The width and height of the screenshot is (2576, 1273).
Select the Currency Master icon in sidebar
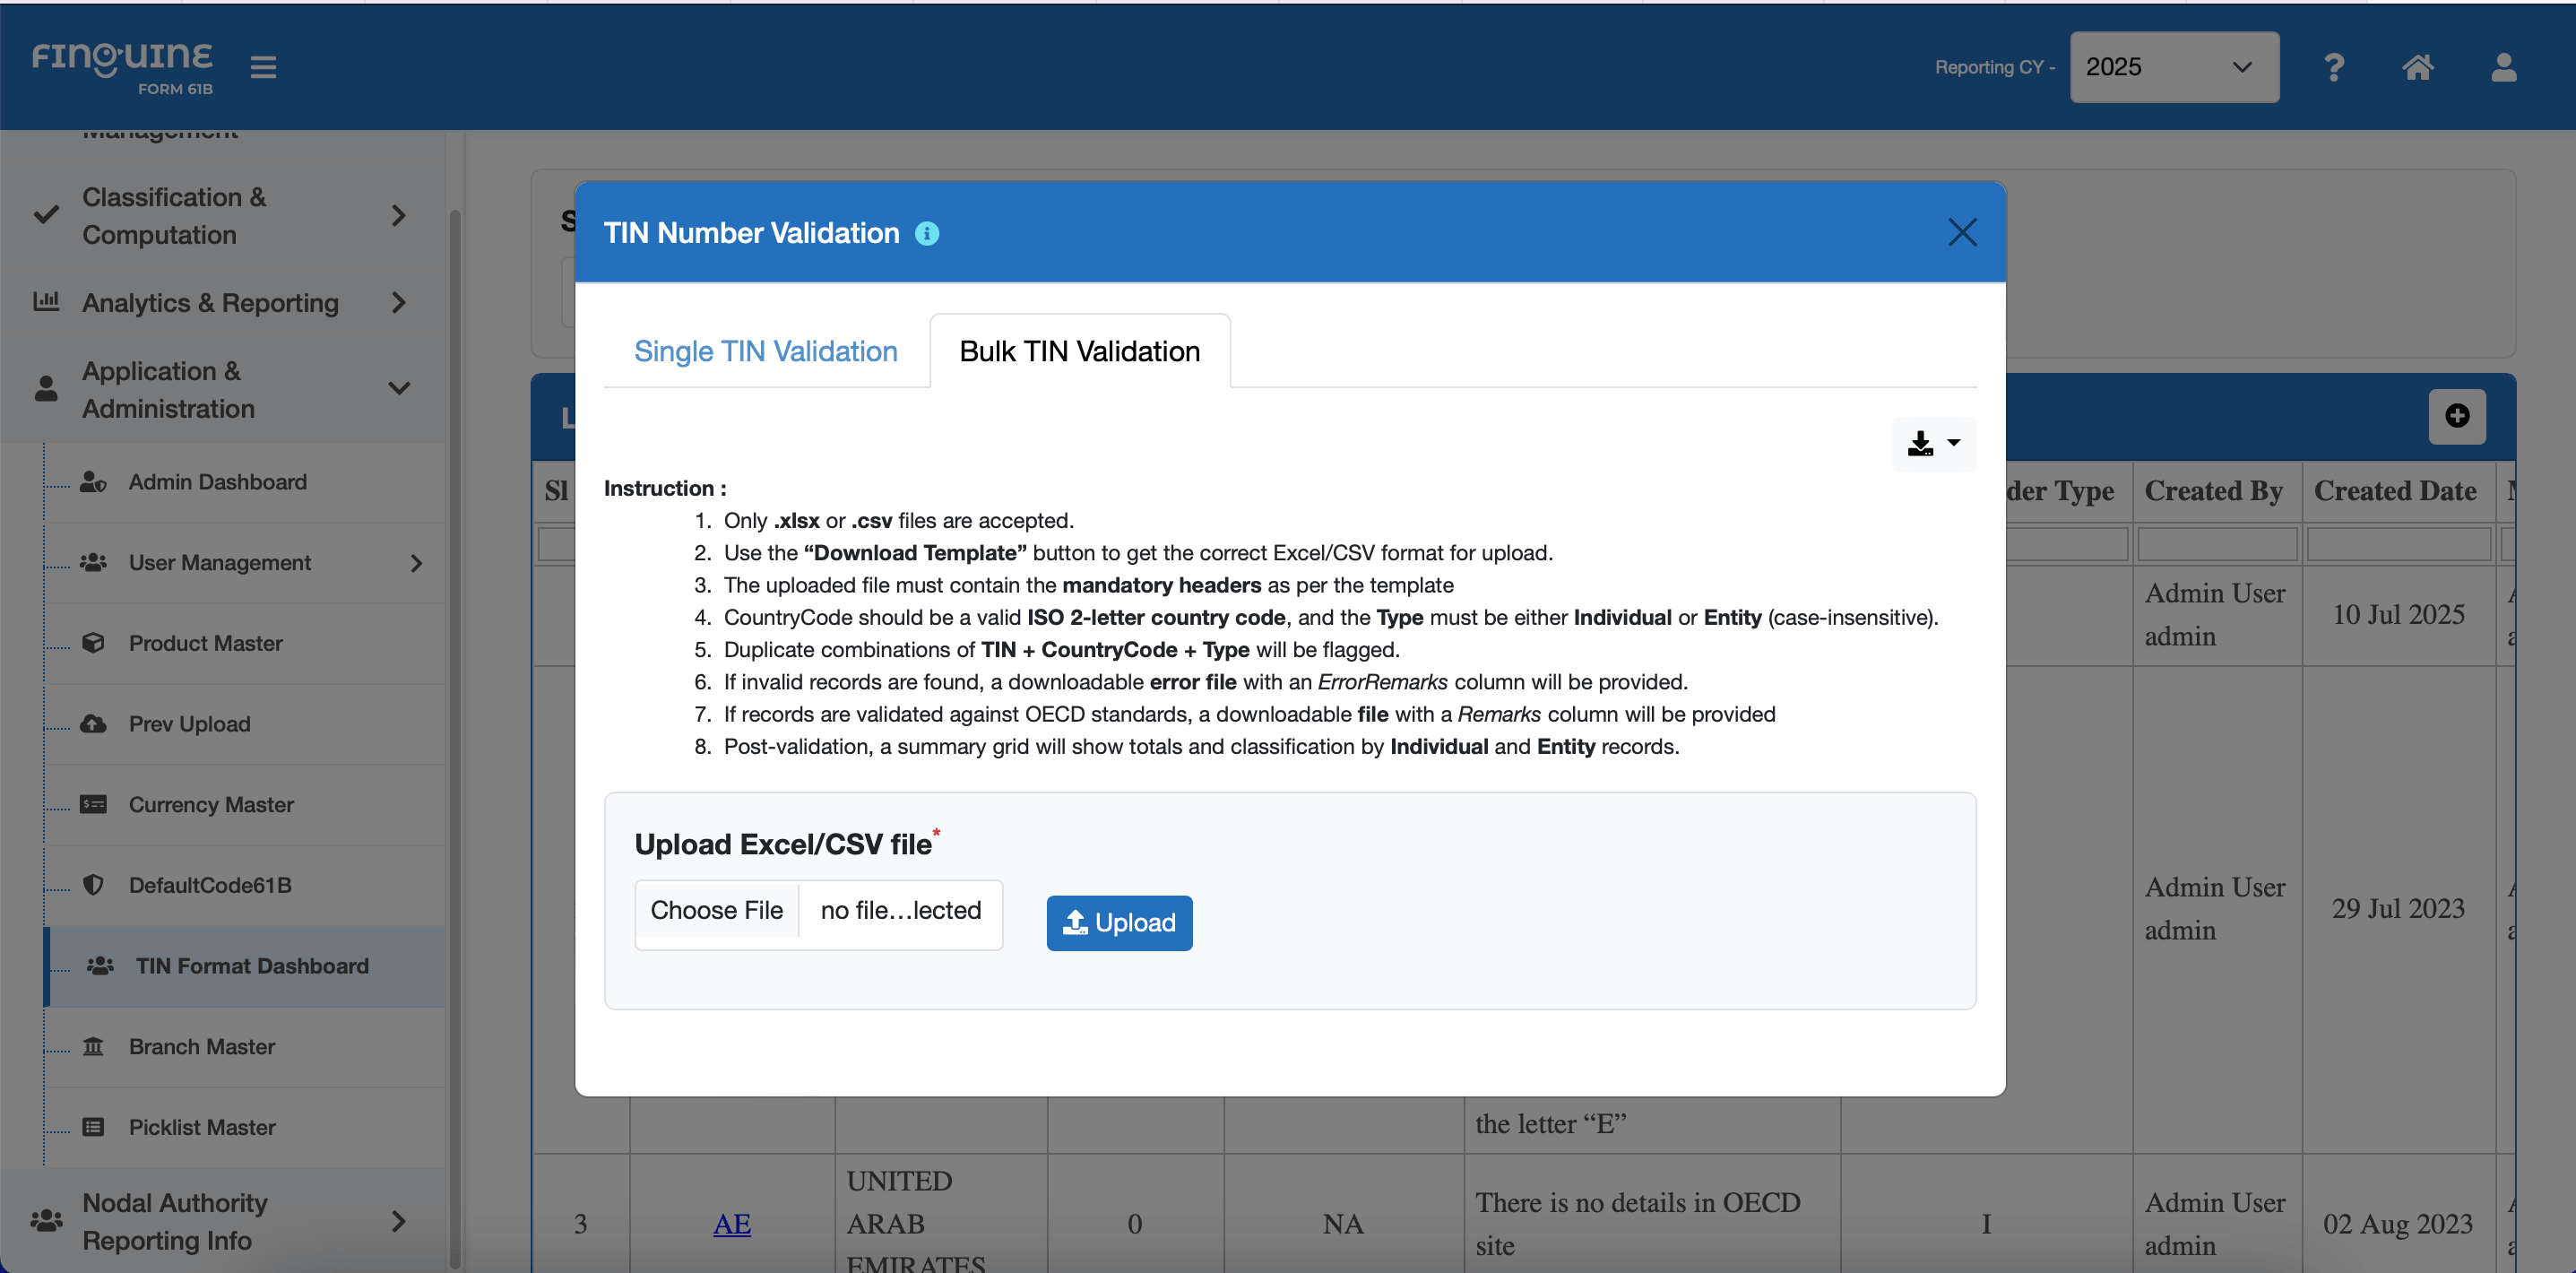click(94, 804)
